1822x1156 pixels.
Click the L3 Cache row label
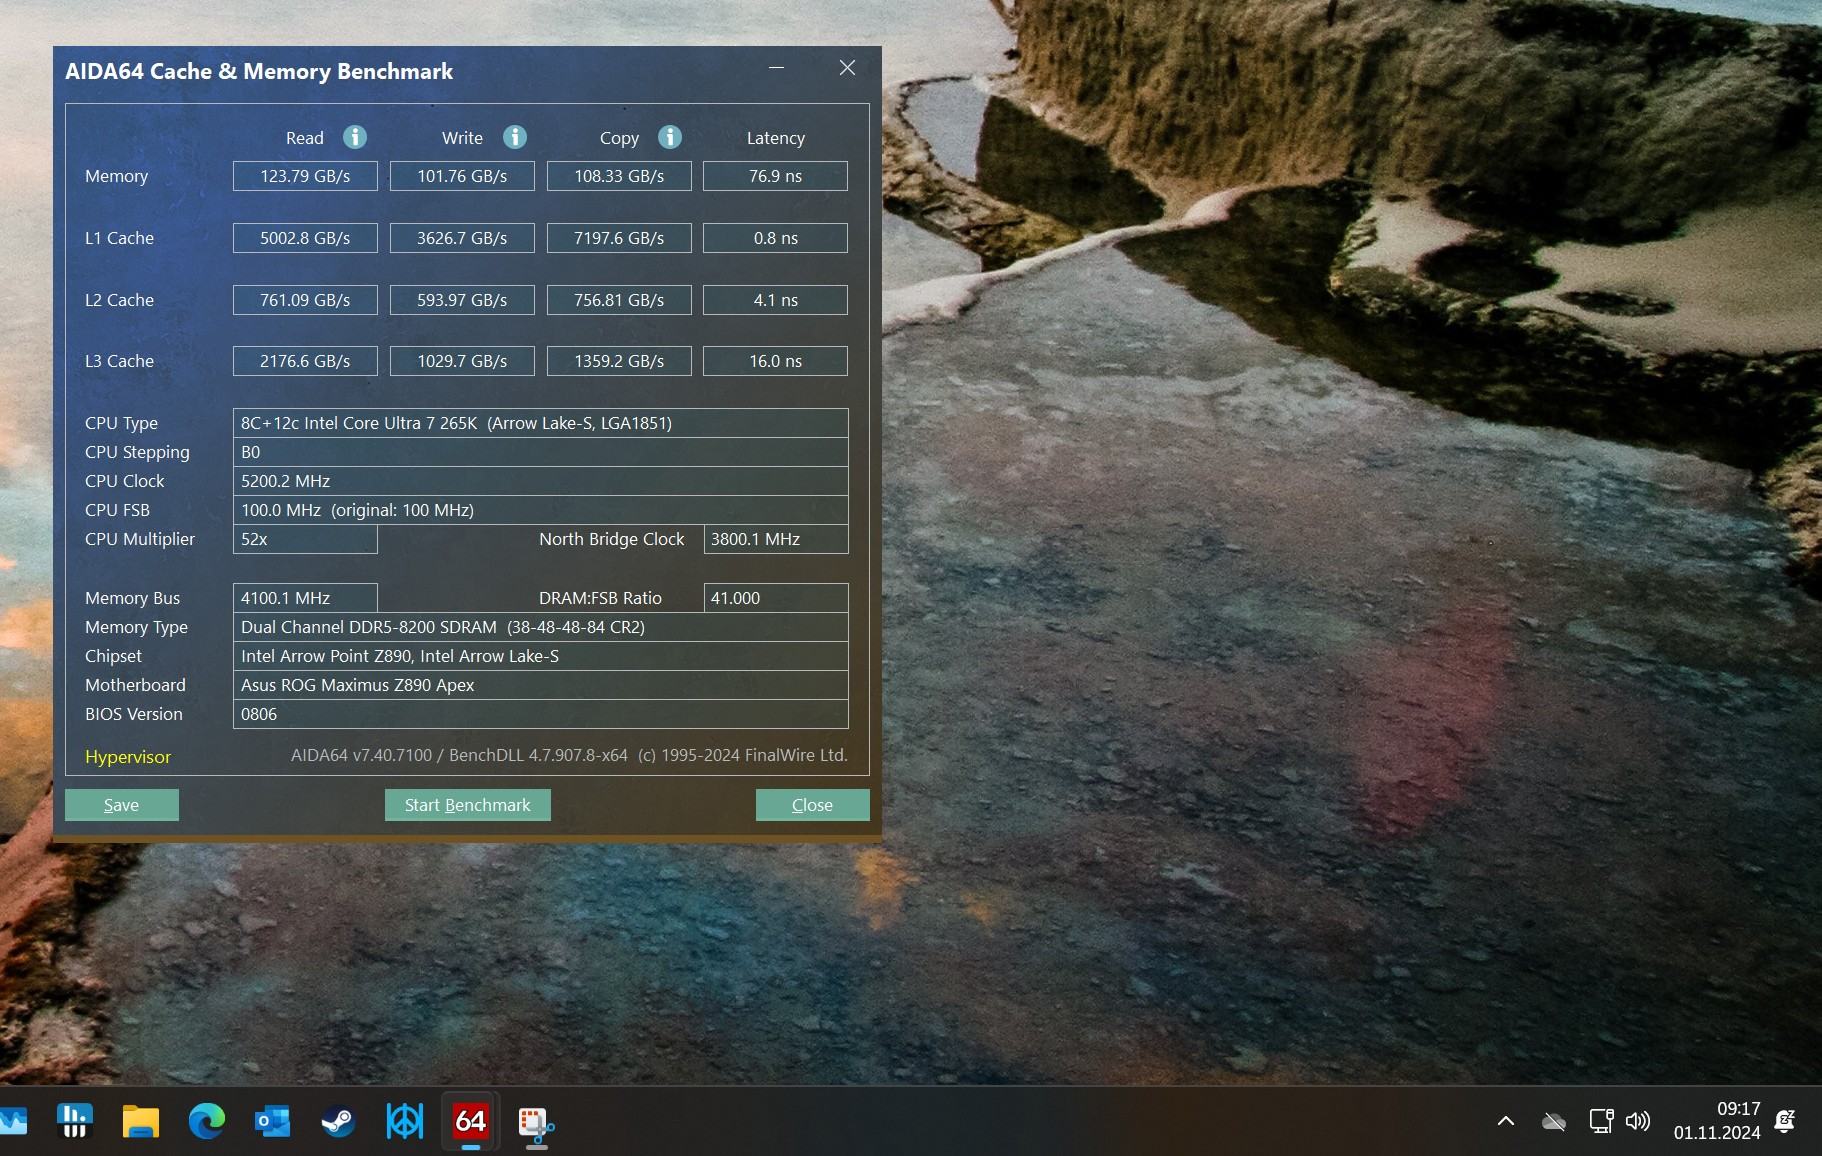point(119,361)
